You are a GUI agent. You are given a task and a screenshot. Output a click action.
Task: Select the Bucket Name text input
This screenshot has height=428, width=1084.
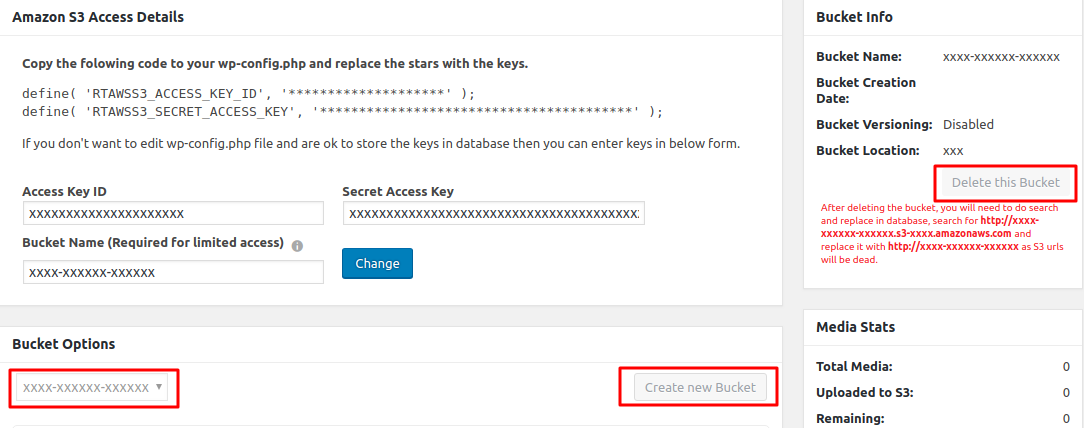pyautogui.click(x=173, y=273)
